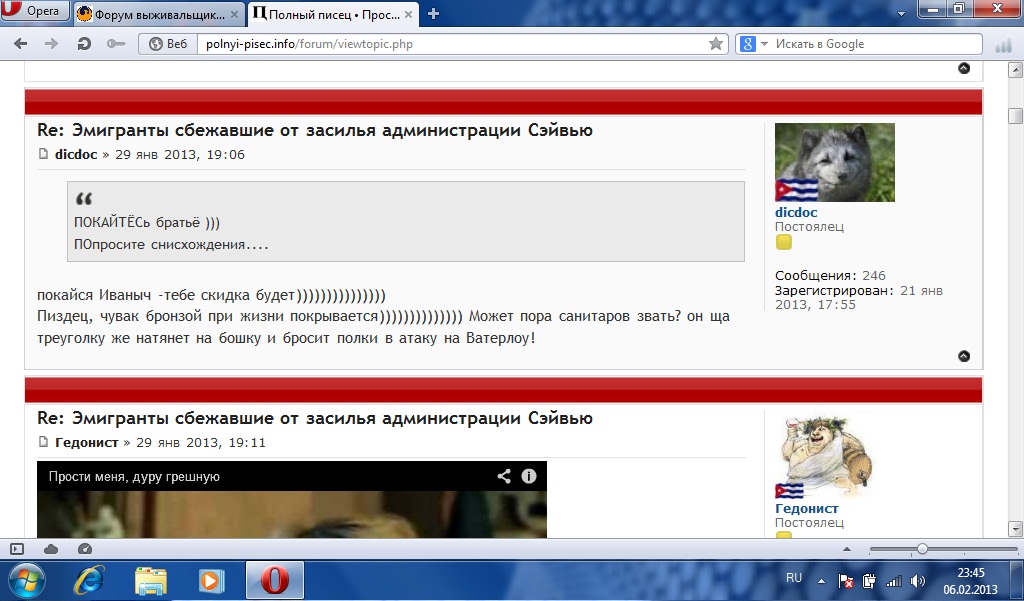The height and width of the screenshot is (601, 1024).
Task: Bookmark page with the star icon
Action: 716,44
